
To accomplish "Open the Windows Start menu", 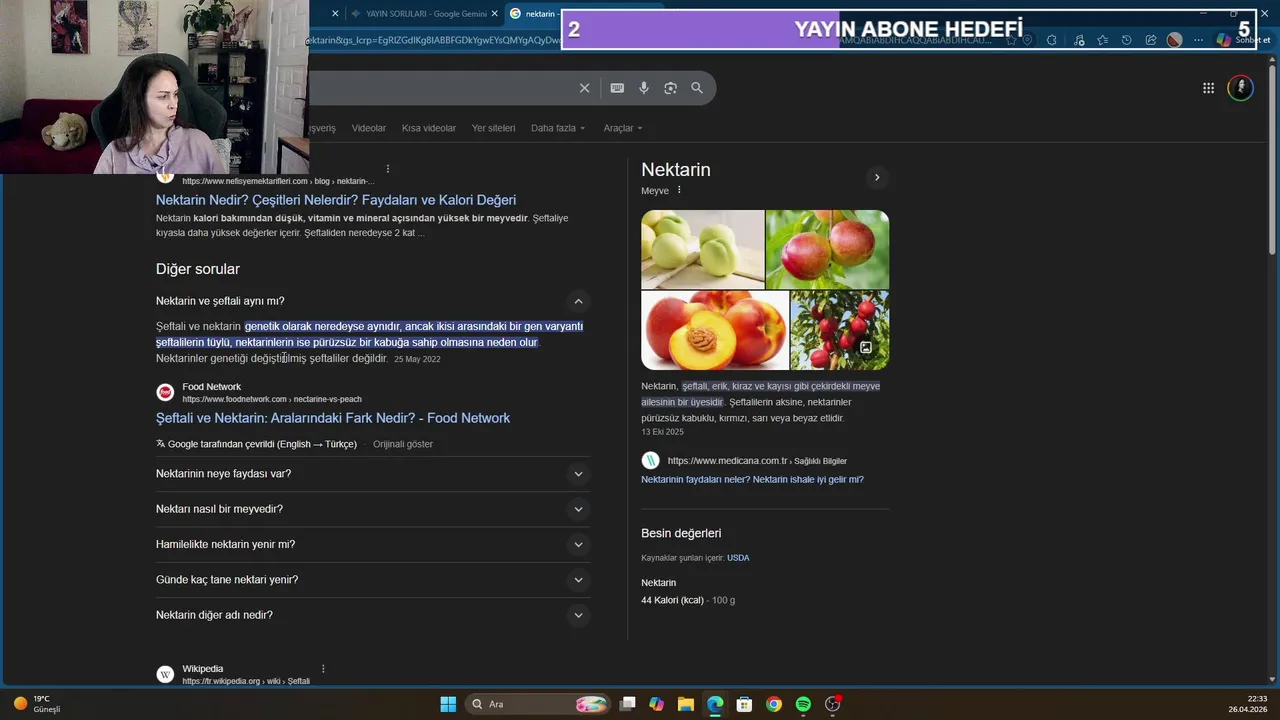I will tap(448, 704).
